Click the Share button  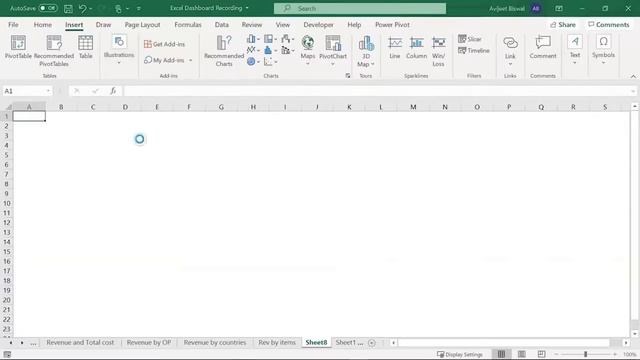(x=563, y=25)
